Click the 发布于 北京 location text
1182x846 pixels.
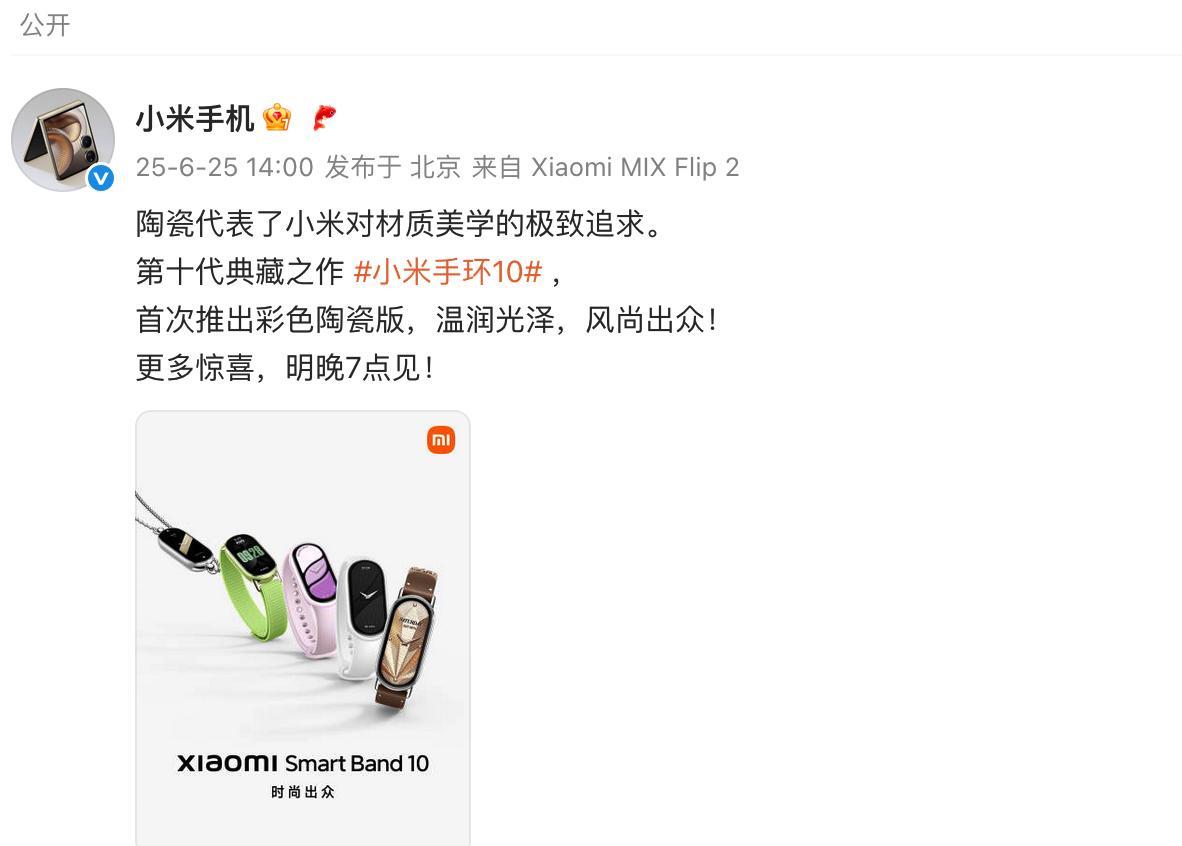pos(393,167)
